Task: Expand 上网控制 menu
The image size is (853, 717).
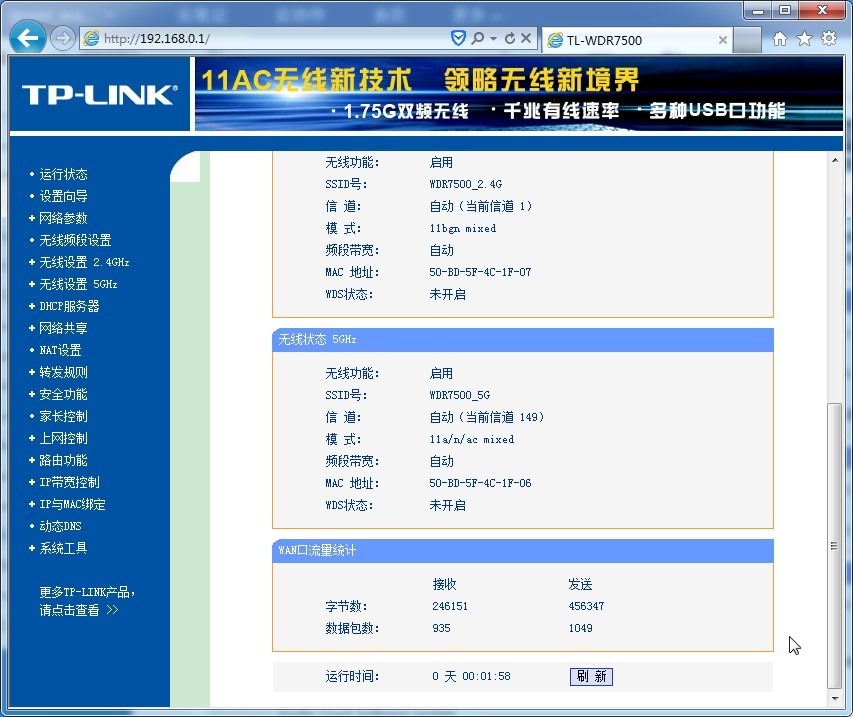Action: [x=63, y=438]
